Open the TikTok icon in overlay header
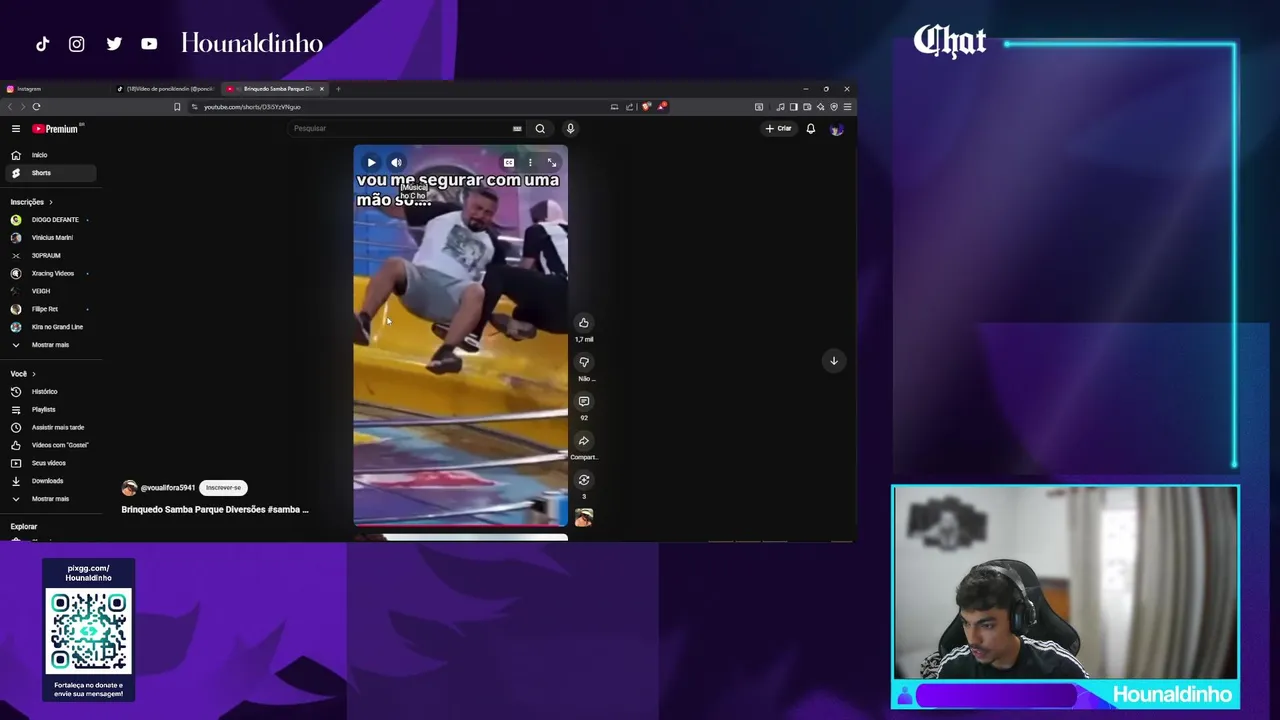 (x=42, y=44)
